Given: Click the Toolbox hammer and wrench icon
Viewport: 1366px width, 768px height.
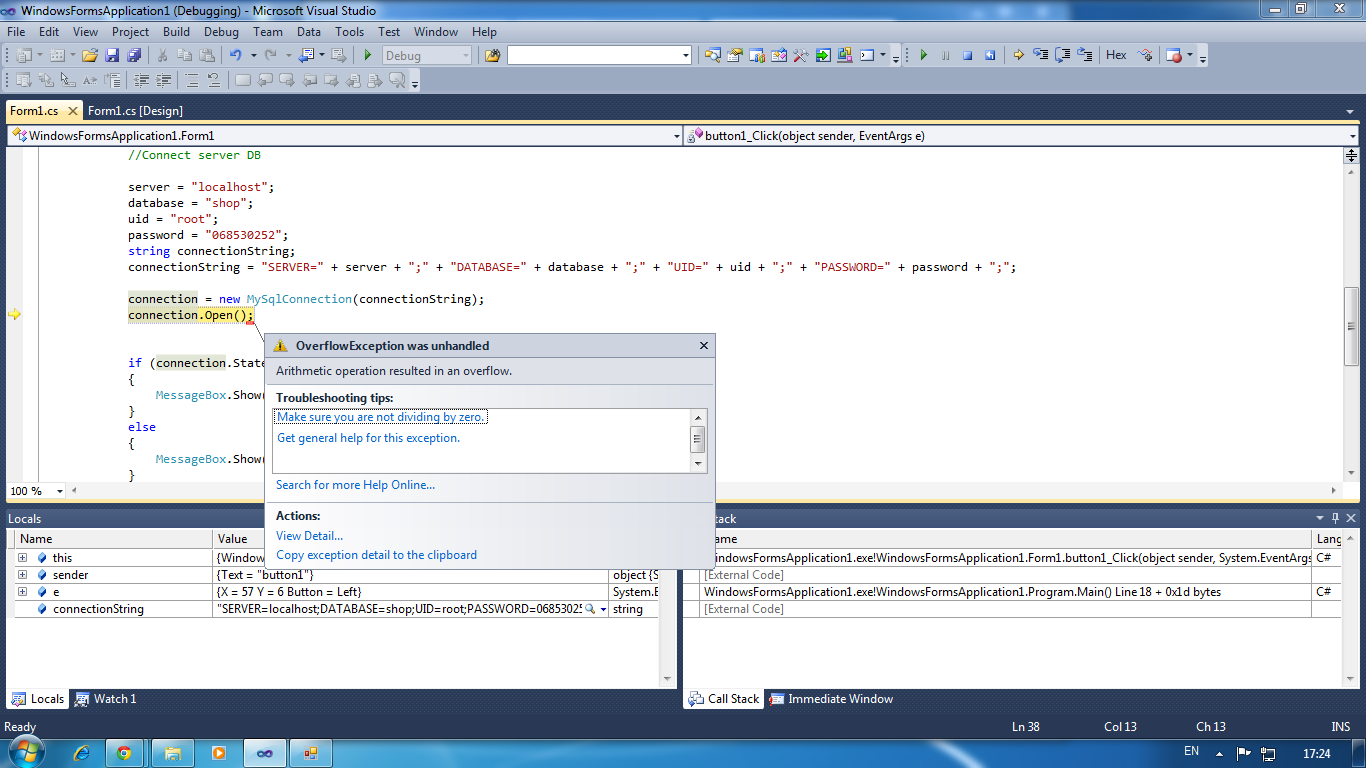Looking at the screenshot, I should coord(800,55).
